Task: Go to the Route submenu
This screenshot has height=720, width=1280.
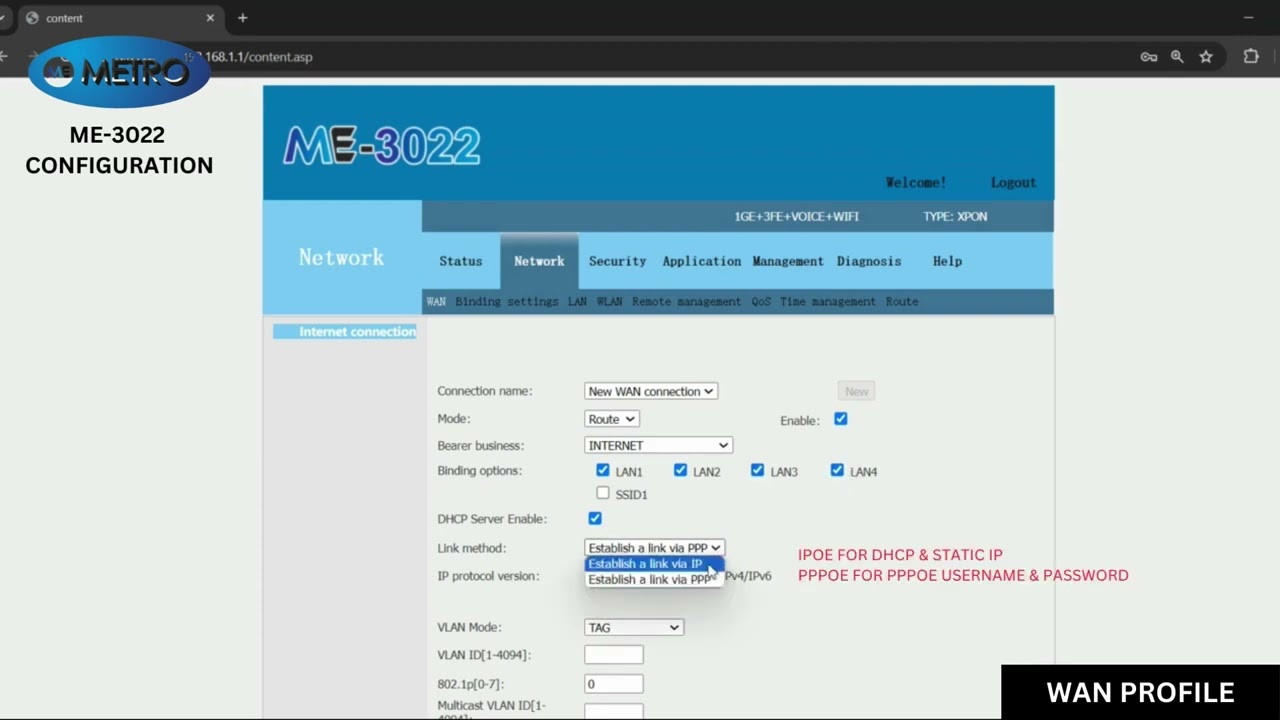Action: click(901, 302)
